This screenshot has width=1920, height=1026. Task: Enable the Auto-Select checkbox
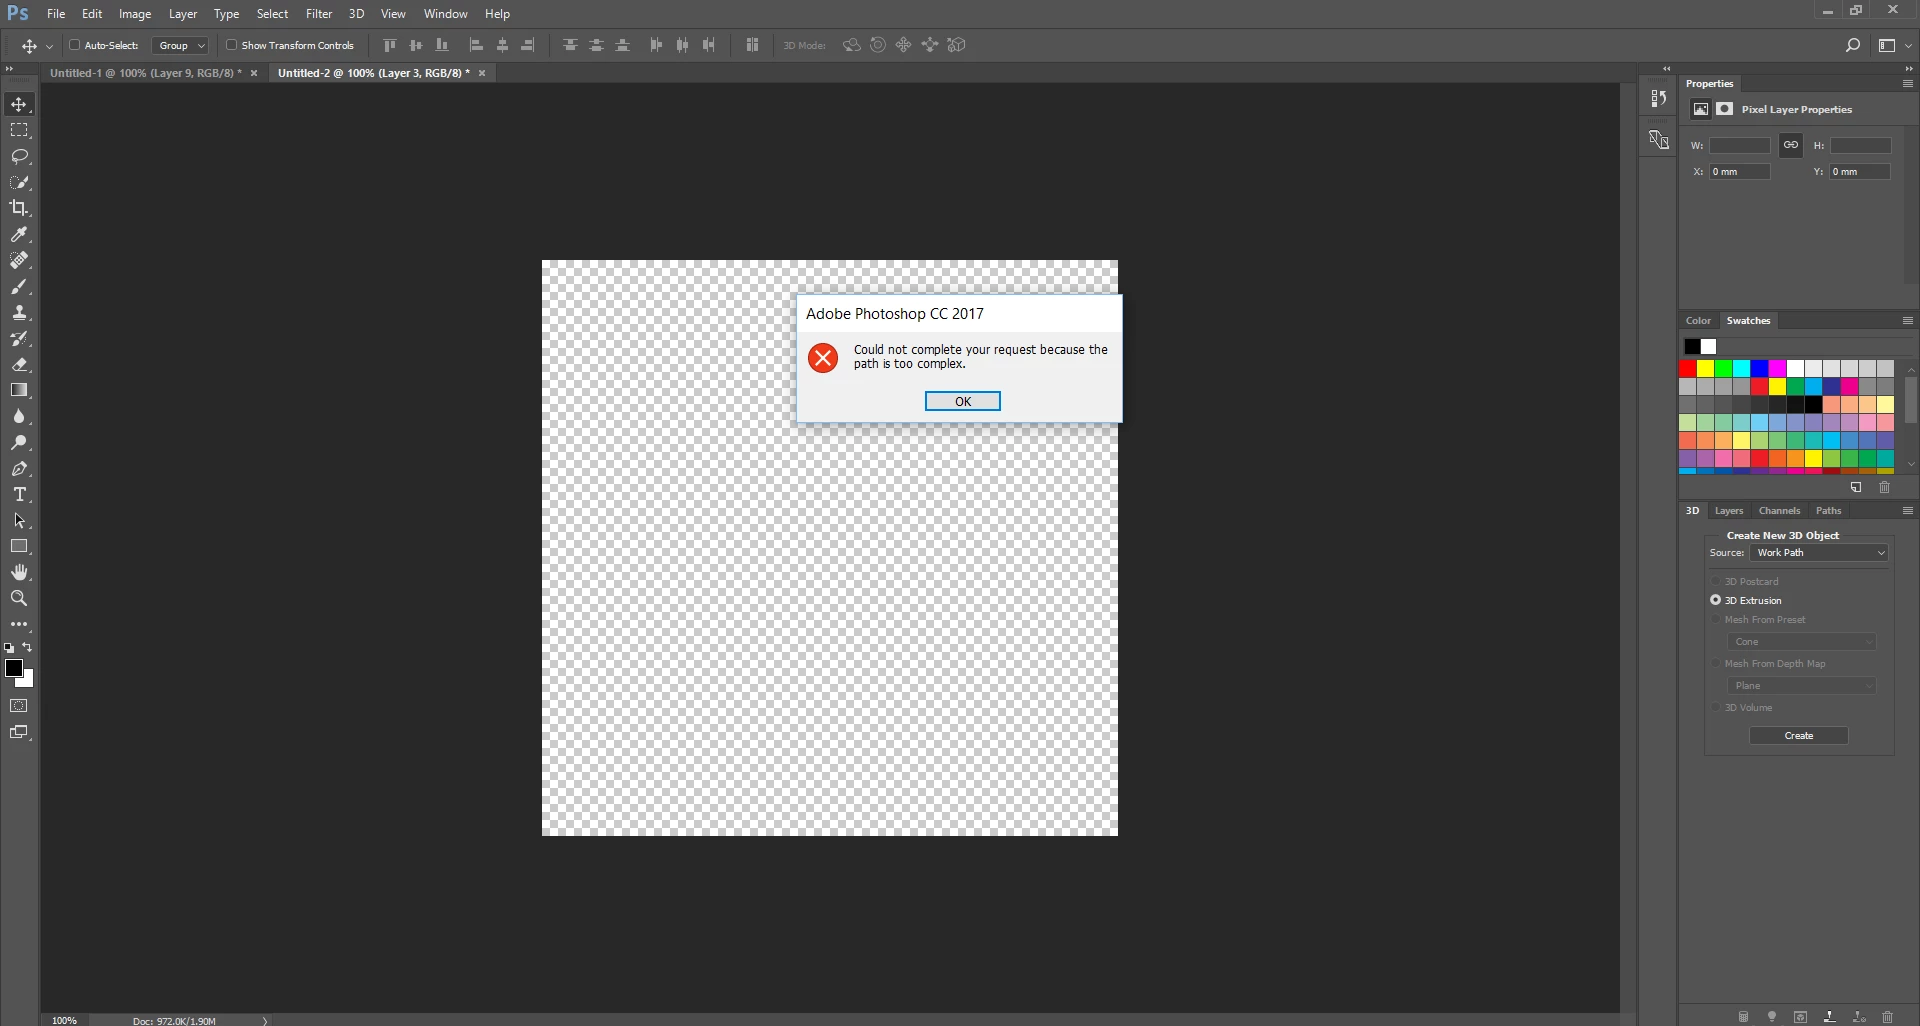tap(74, 45)
